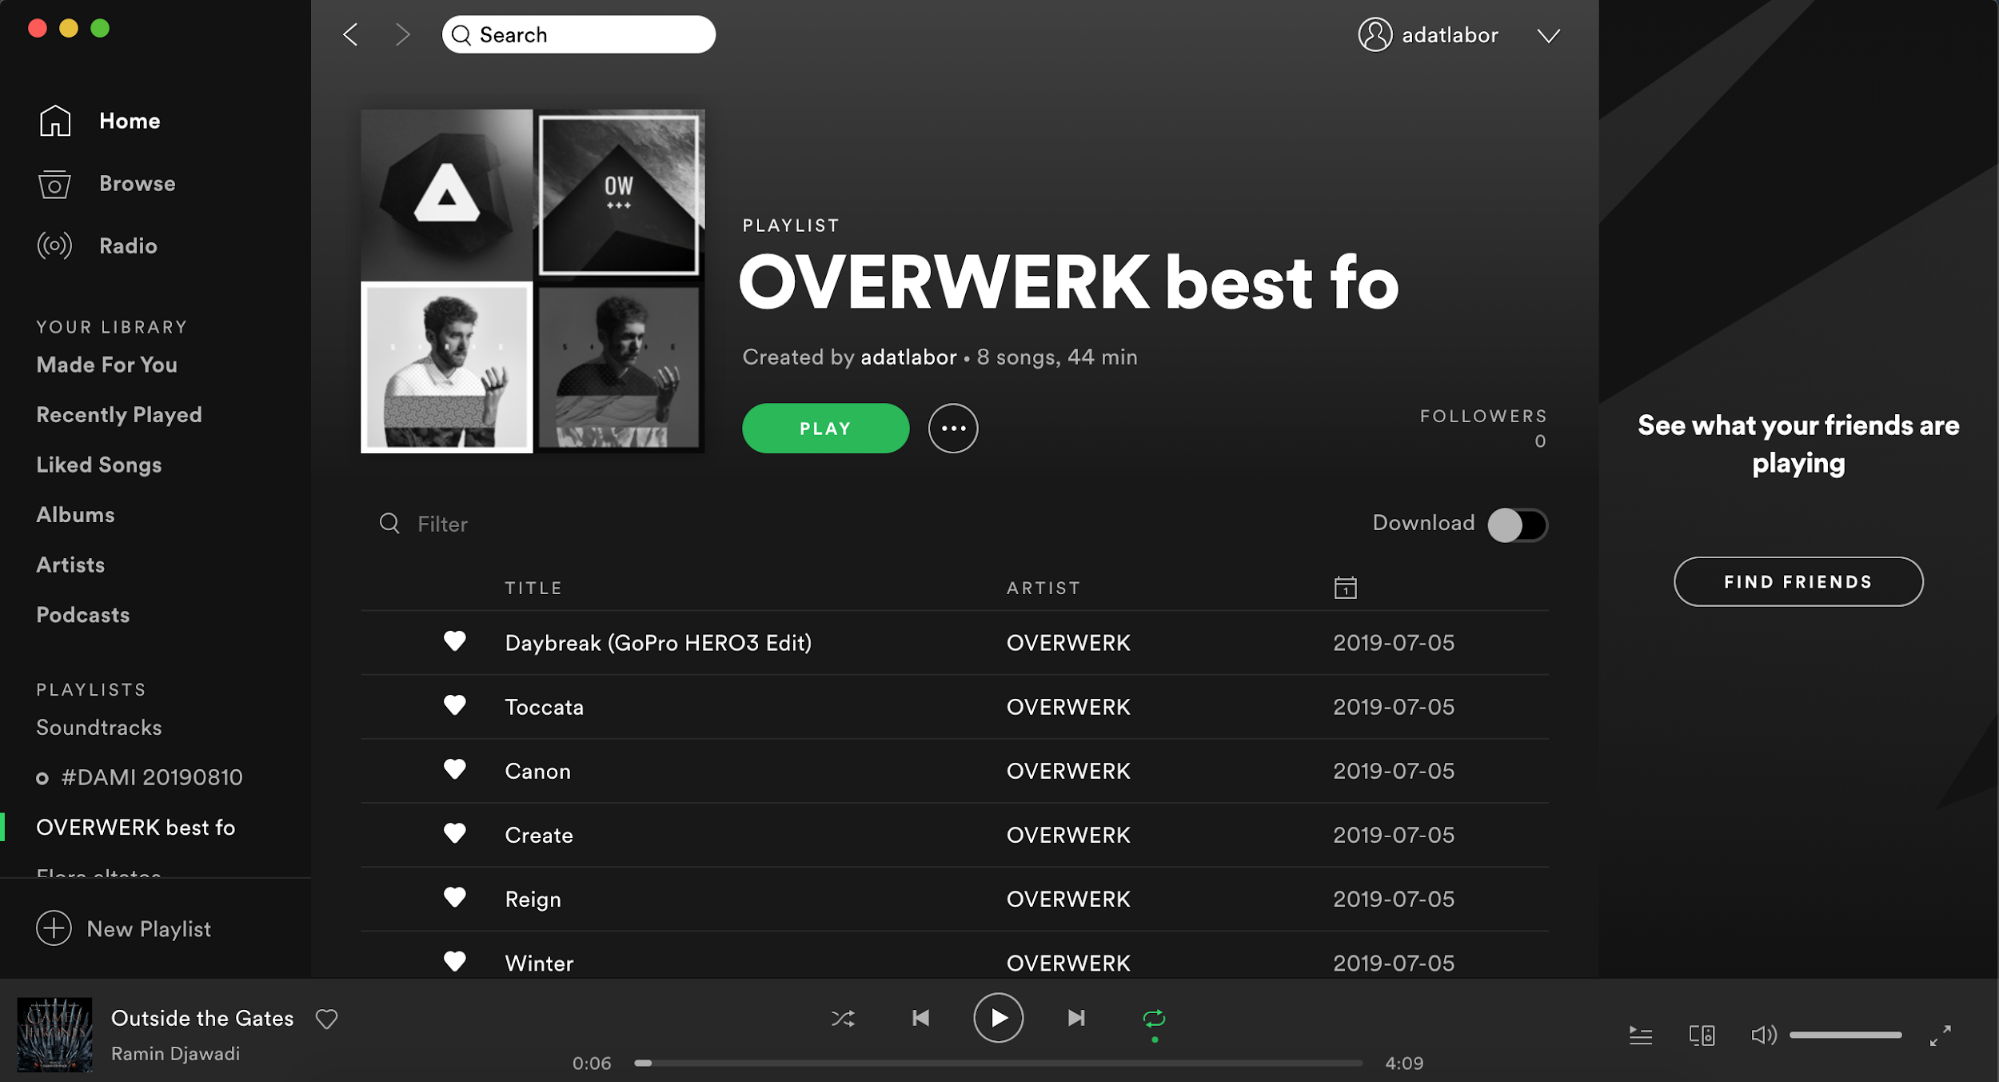
Task: Go forward with the right arrow
Action: 403,35
